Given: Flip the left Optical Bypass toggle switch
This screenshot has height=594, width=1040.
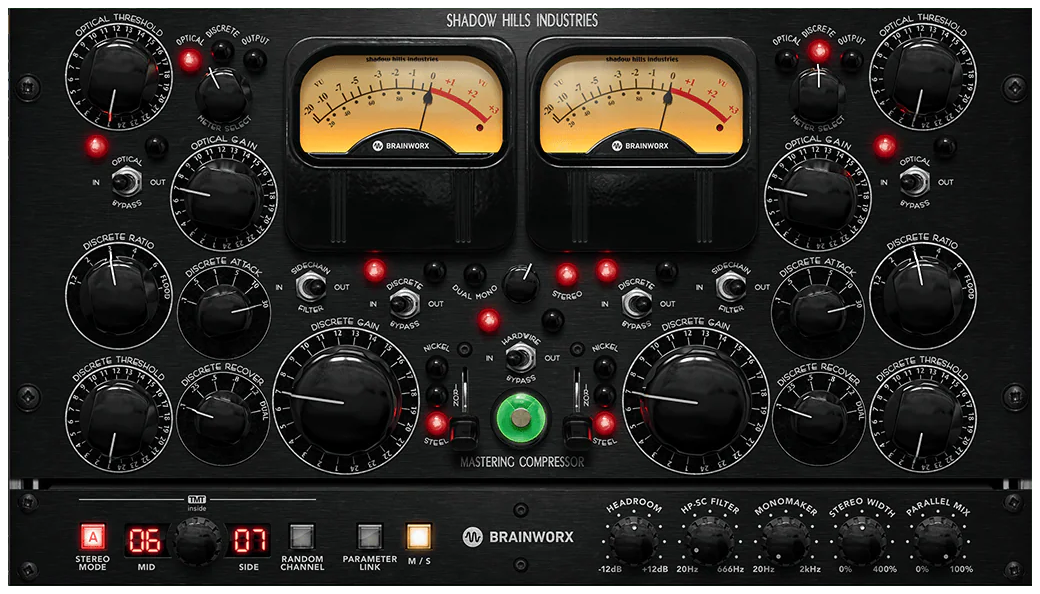Looking at the screenshot, I should (126, 182).
